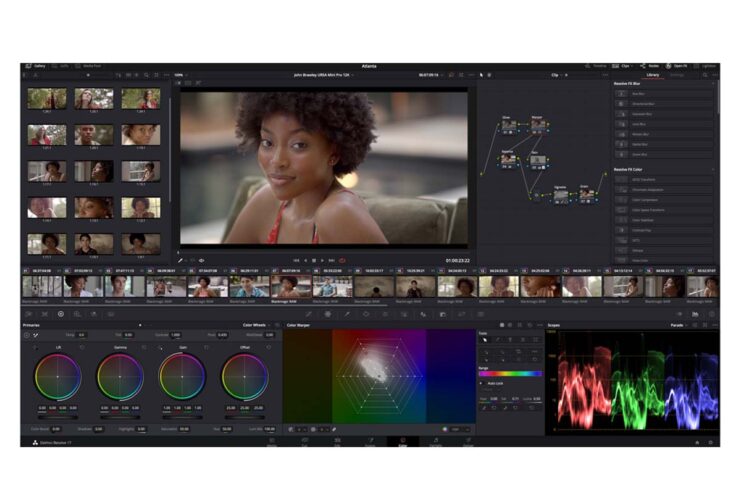This screenshot has width=741, height=486.
Task: Click search icon in effects Library
Action: pos(705,75)
